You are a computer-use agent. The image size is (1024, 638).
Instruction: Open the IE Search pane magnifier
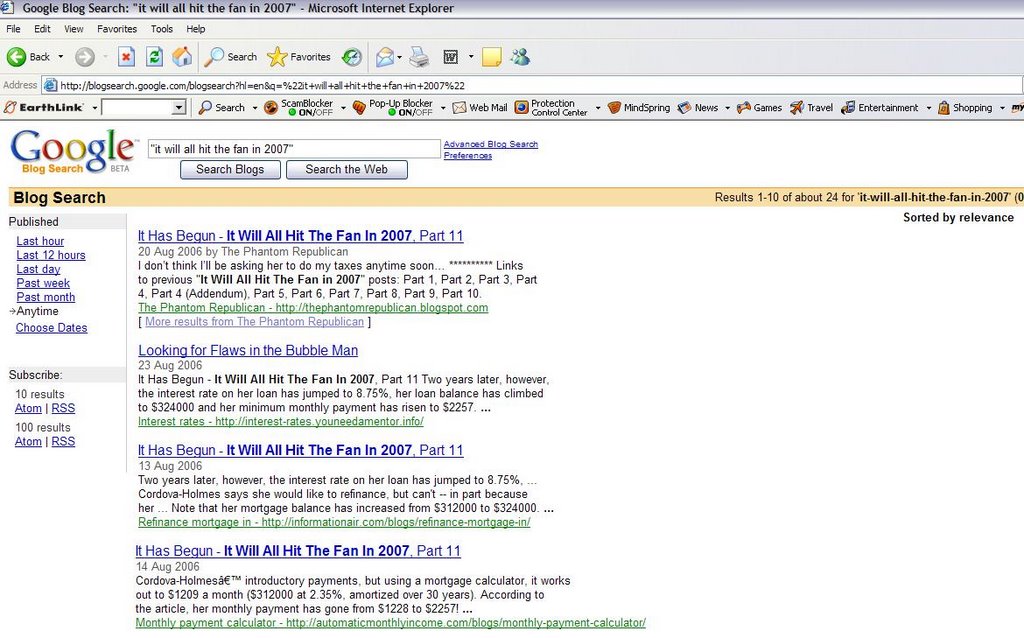tap(214, 57)
